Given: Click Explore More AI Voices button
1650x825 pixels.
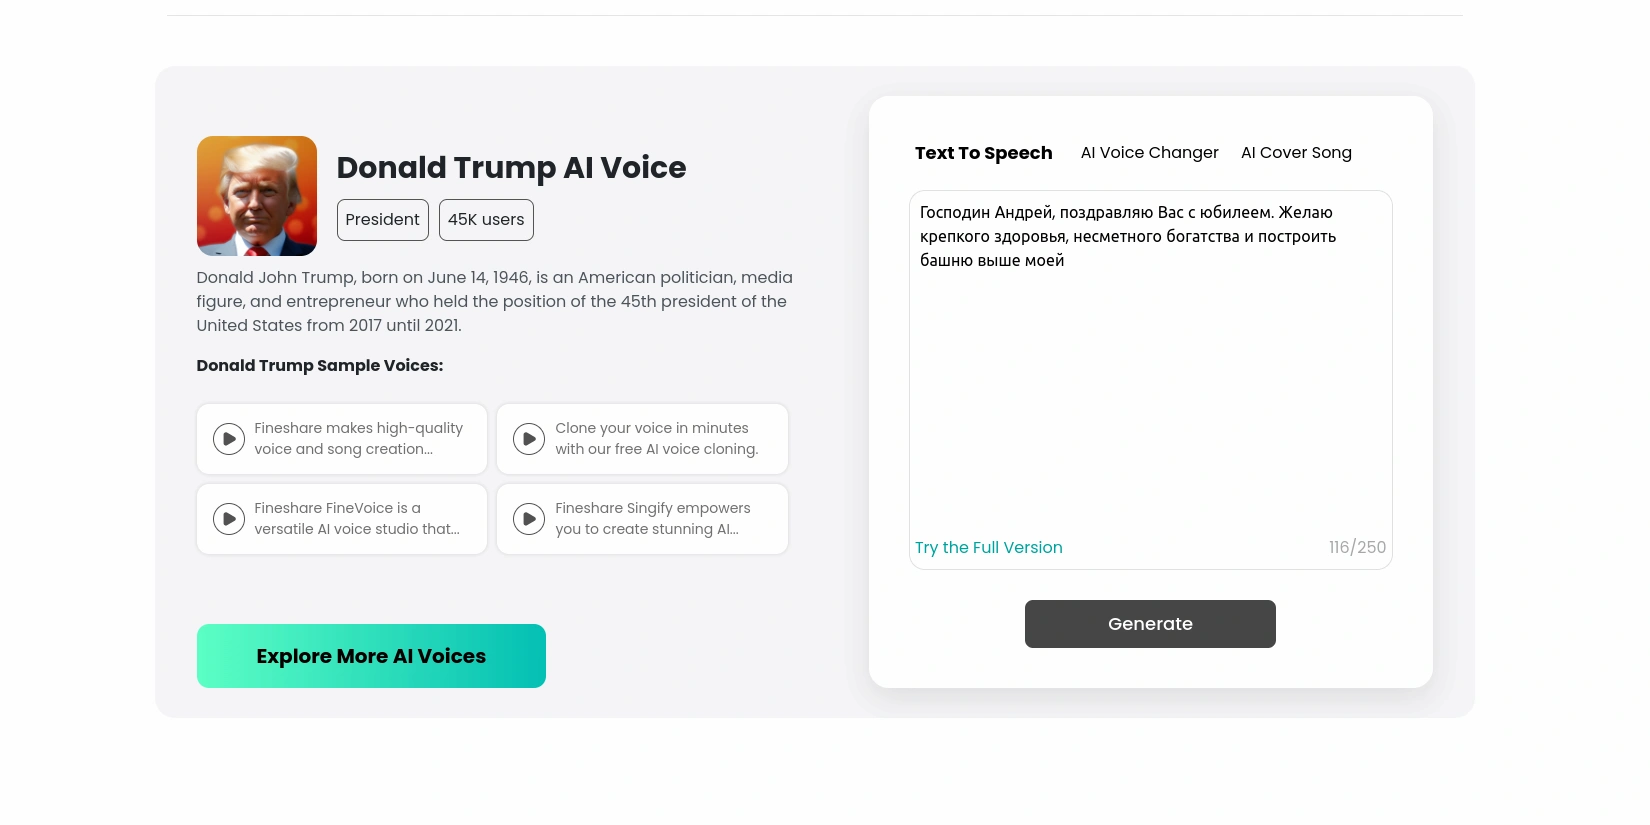Looking at the screenshot, I should 371,656.
